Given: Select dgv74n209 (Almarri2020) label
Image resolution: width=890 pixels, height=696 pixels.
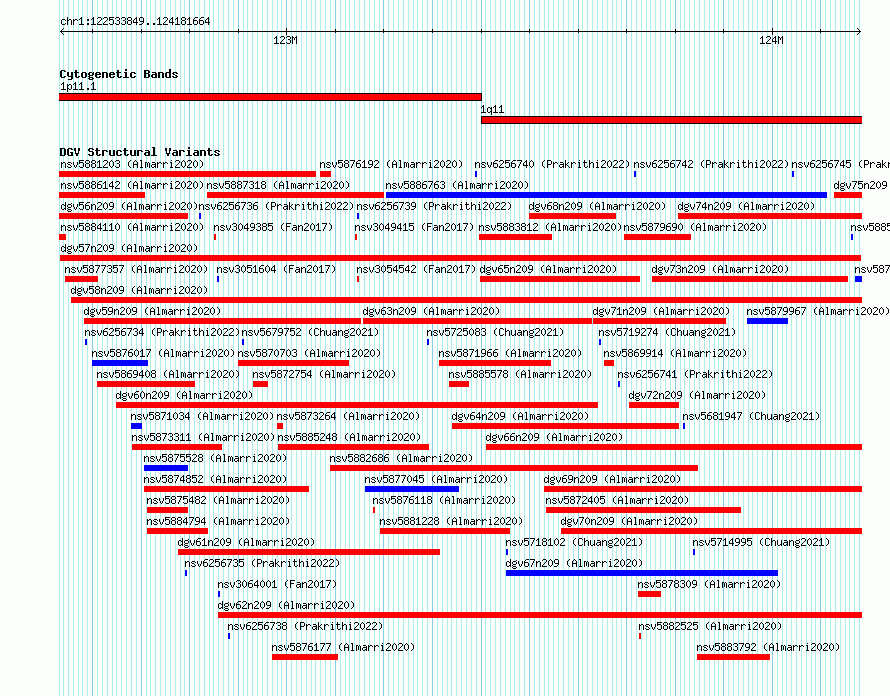Looking at the screenshot, I should [x=746, y=206].
